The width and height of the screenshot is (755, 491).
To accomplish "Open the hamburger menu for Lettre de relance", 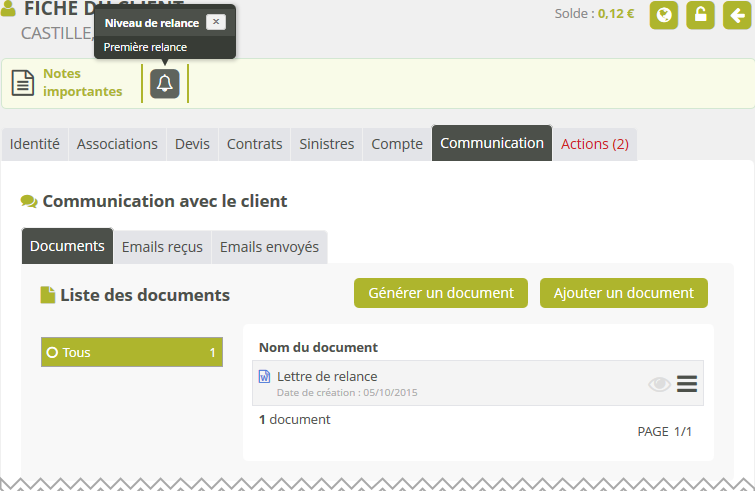I will (686, 384).
